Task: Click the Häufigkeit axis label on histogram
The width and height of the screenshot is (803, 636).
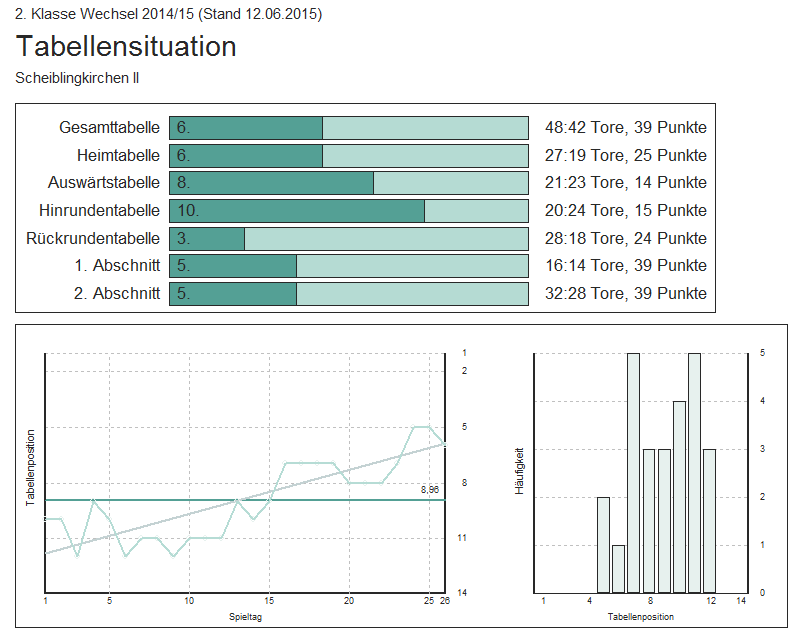Action: 519,472
